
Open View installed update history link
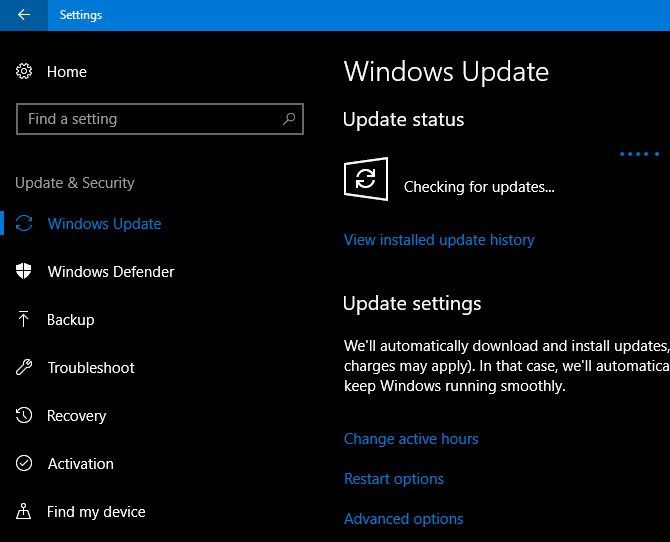click(439, 240)
